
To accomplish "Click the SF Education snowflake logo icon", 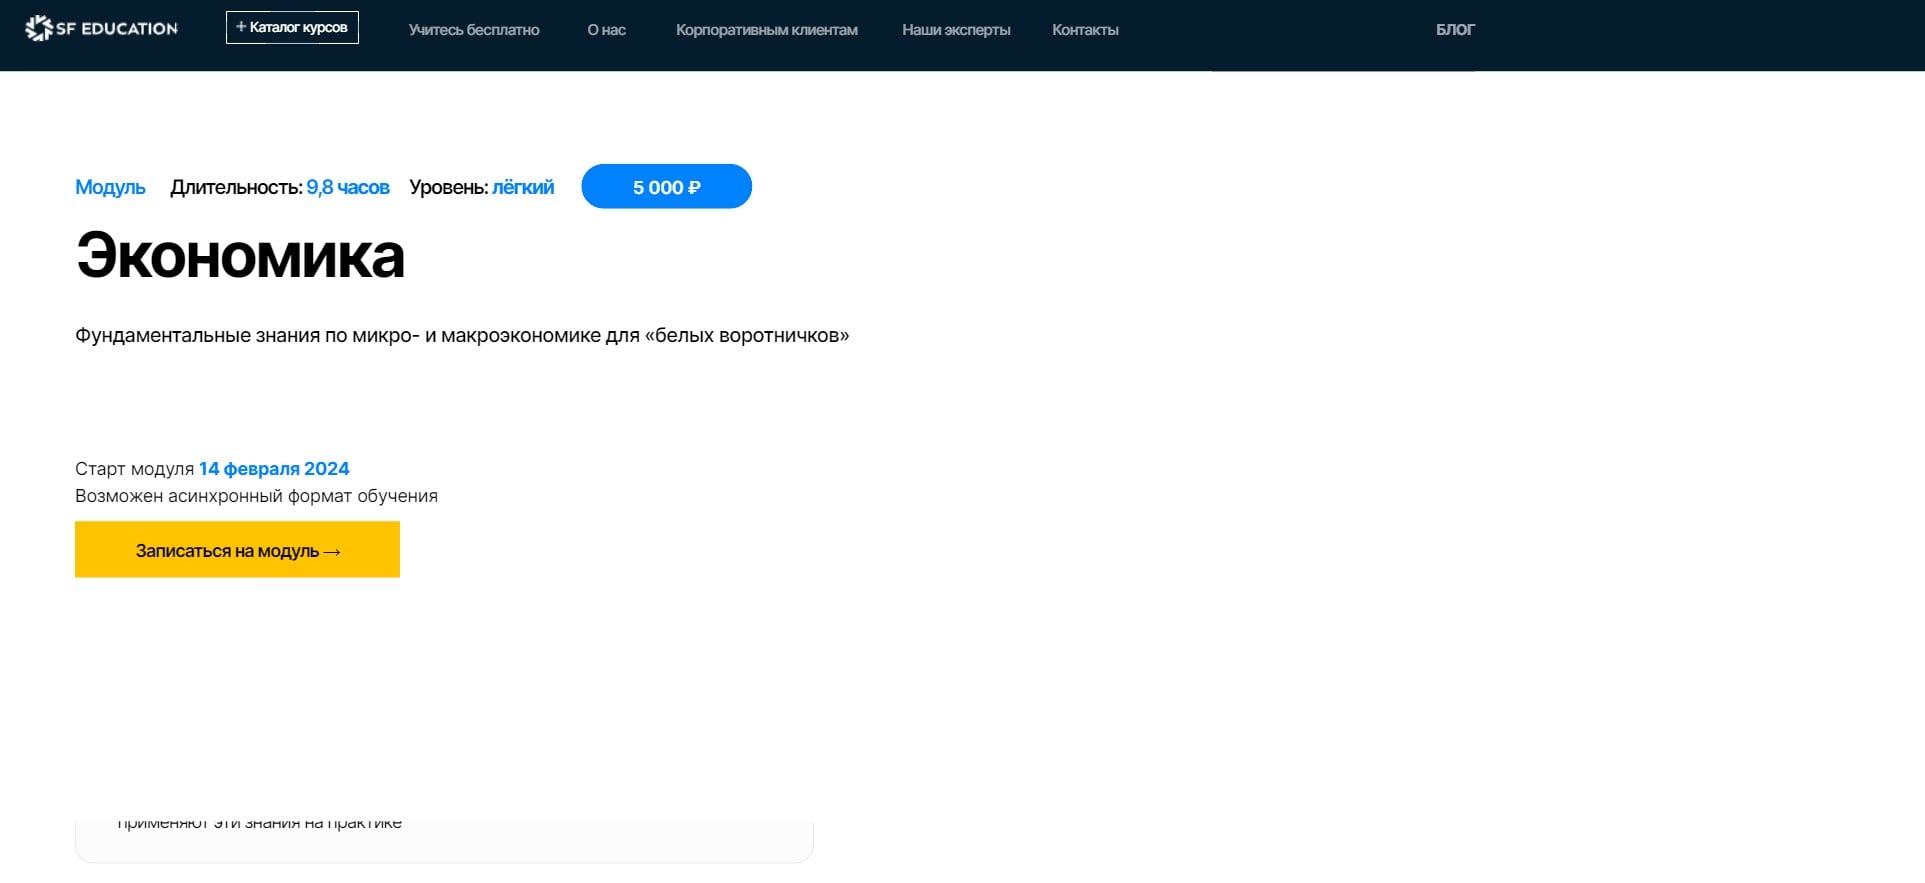I will pyautogui.click(x=38, y=29).
